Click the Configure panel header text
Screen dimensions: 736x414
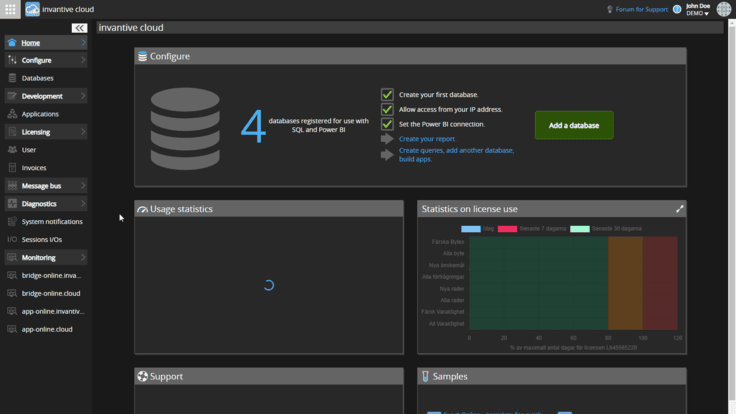170,56
